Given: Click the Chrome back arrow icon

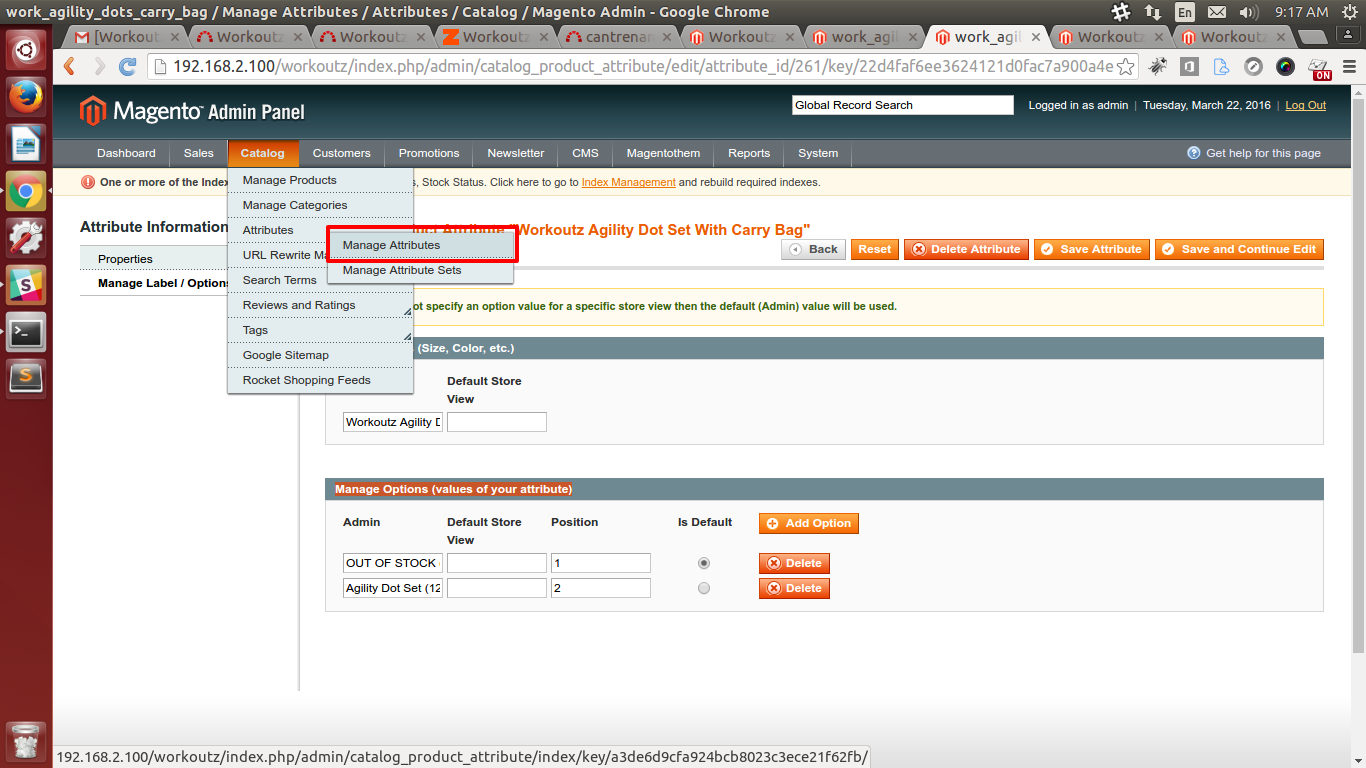Looking at the screenshot, I should pos(69,67).
